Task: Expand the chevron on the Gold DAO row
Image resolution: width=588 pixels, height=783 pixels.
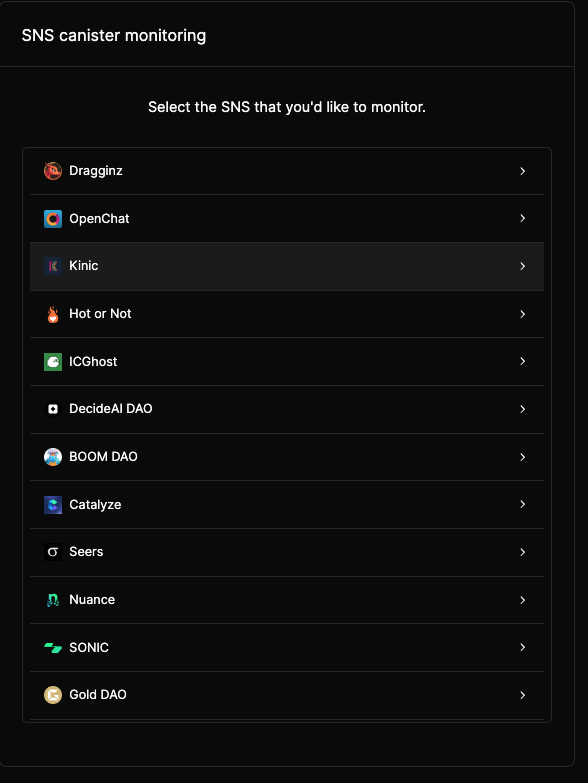Action: 523,695
